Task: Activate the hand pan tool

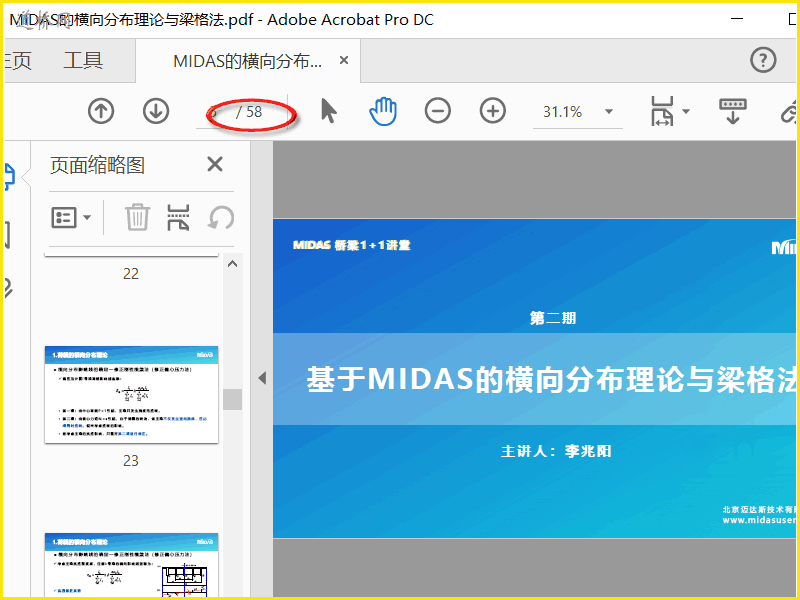Action: click(x=383, y=111)
